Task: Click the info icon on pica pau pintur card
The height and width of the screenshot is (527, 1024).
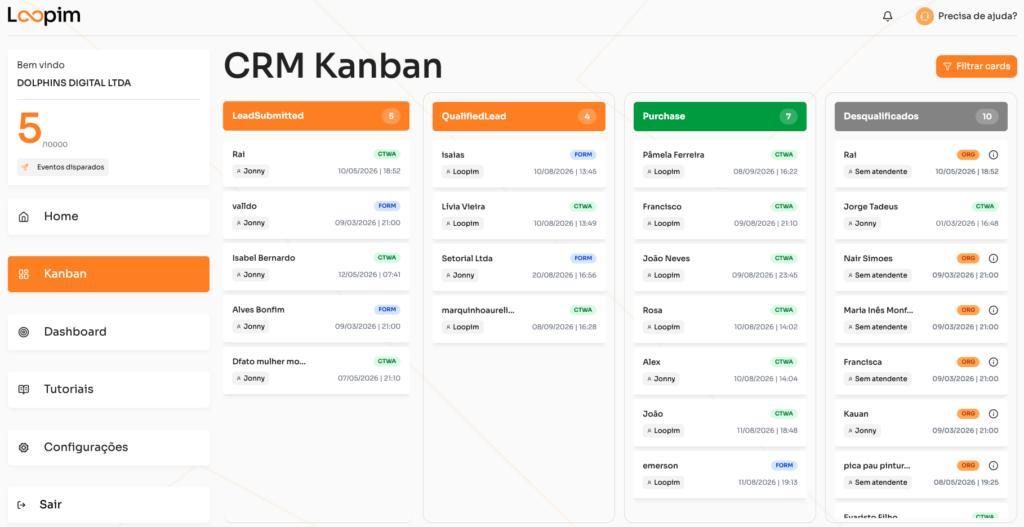Action: 993,466
